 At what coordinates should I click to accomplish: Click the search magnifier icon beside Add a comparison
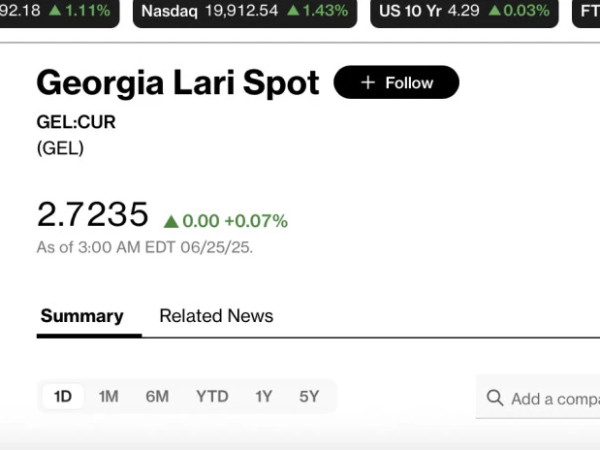click(x=495, y=398)
